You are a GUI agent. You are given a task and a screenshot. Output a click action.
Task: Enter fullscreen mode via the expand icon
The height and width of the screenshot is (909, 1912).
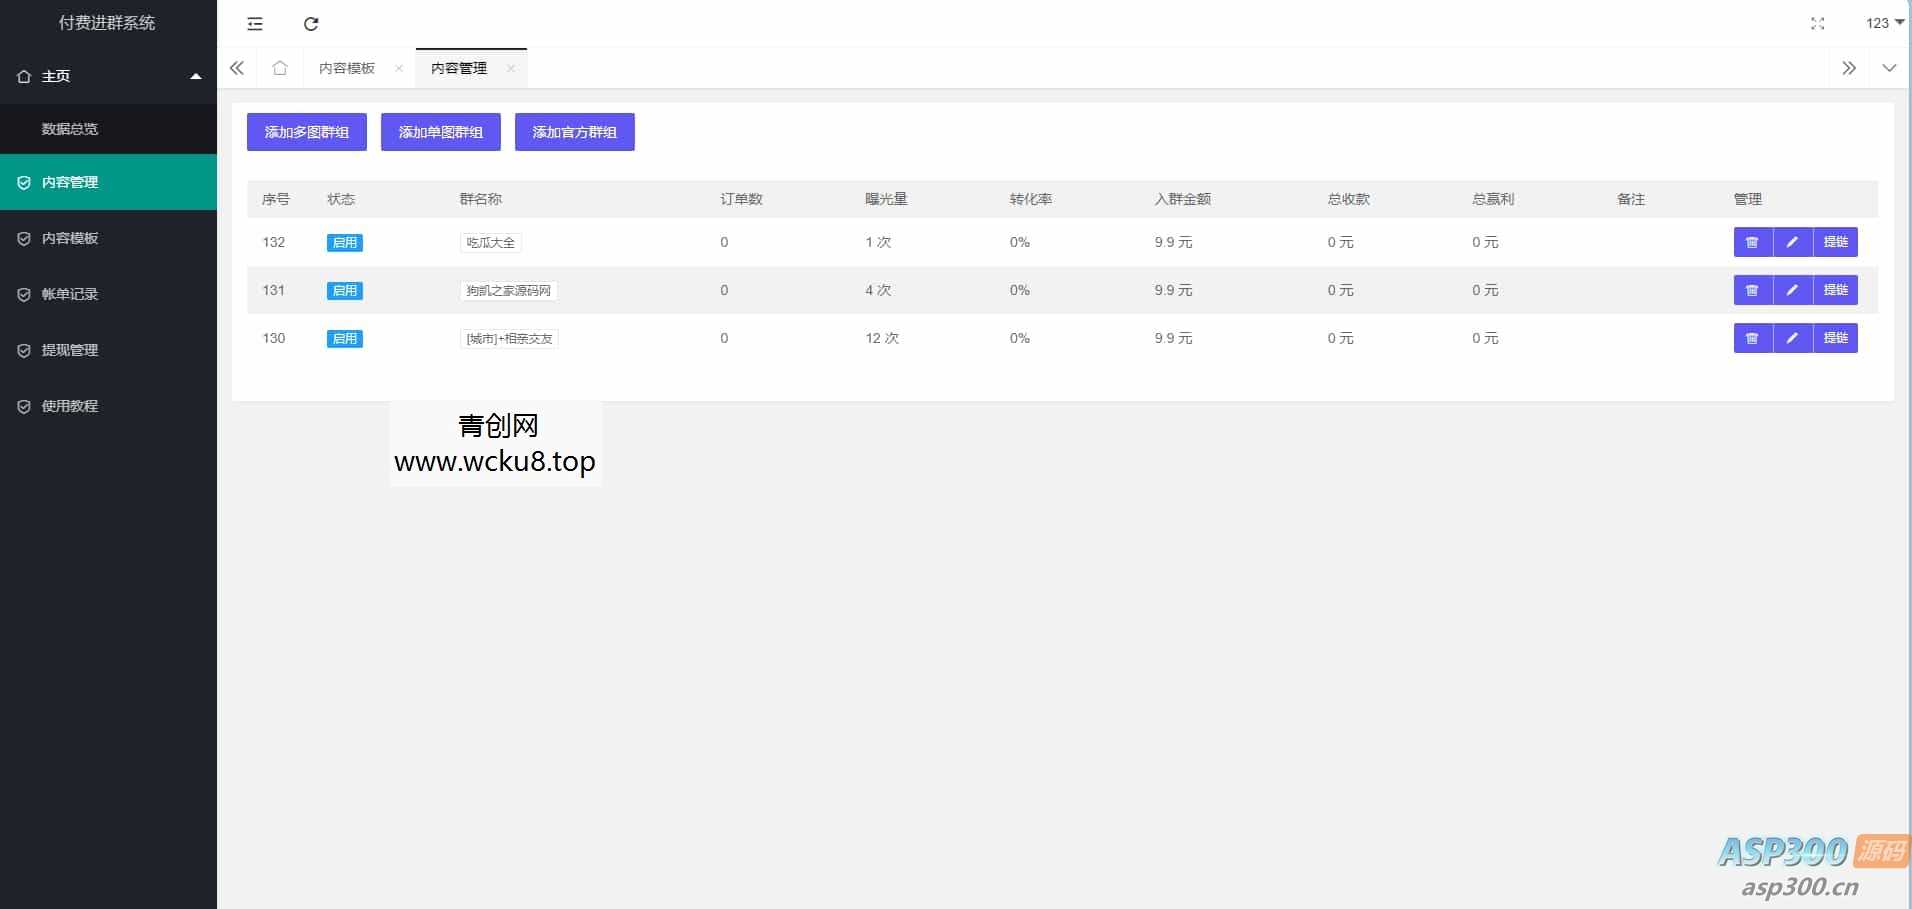pos(1817,24)
